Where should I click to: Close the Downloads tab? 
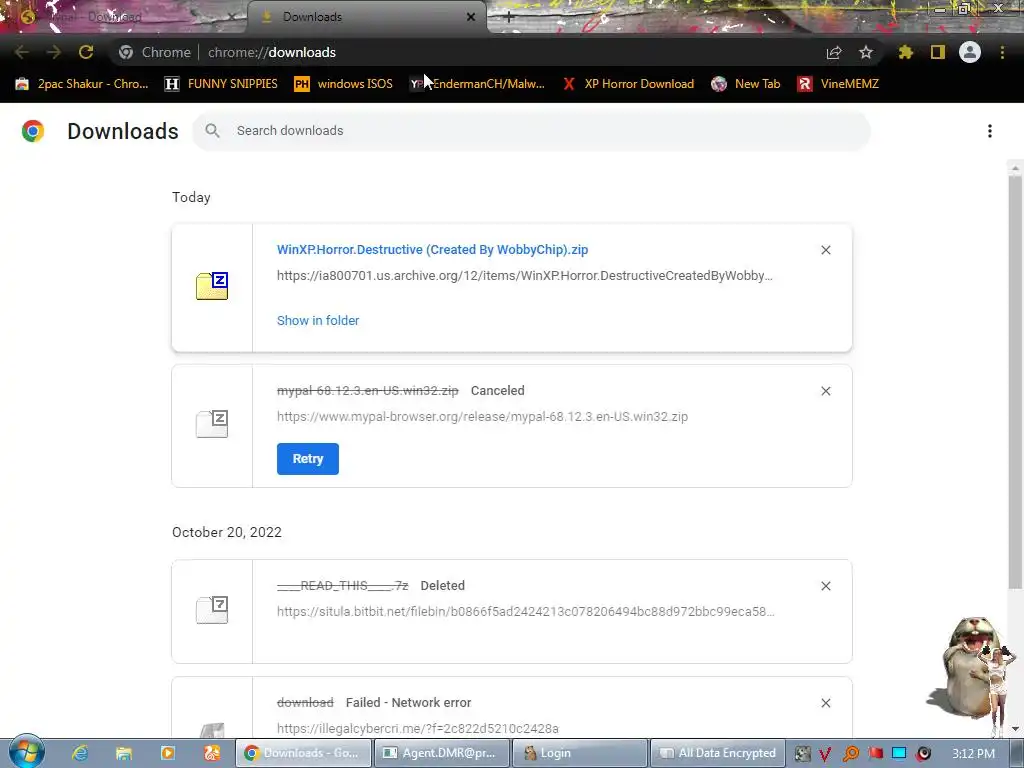tap(471, 17)
